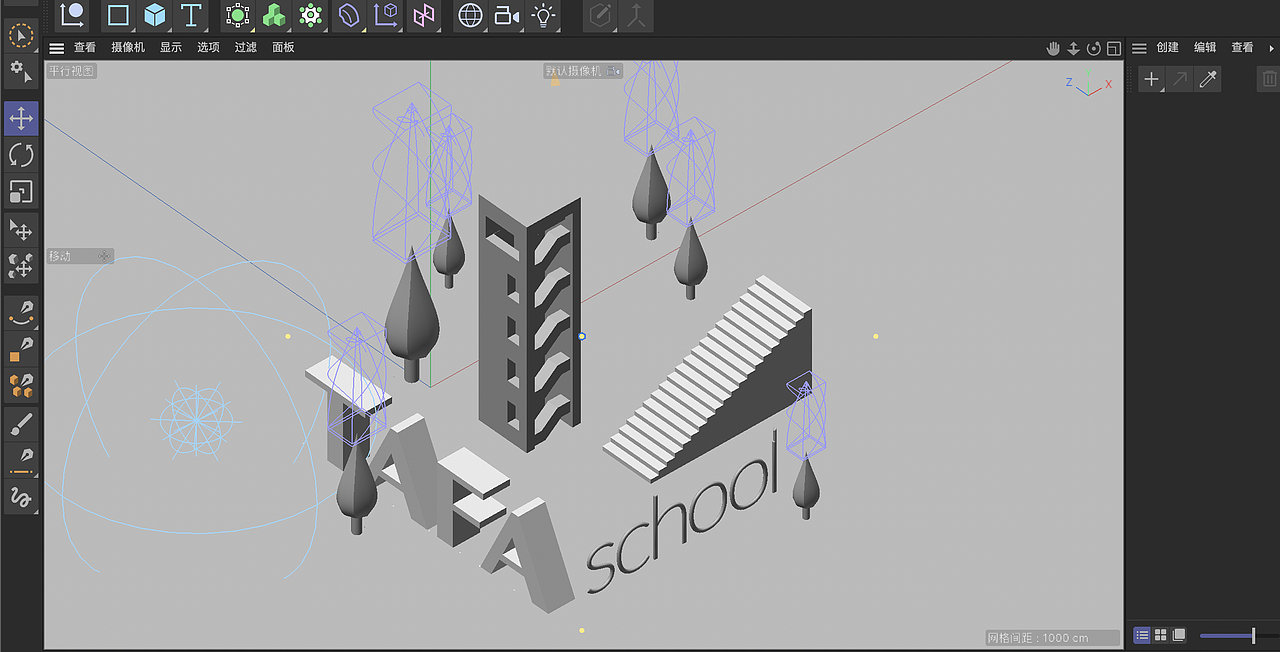
Task: Create a Text spline object
Action: [x=191, y=15]
